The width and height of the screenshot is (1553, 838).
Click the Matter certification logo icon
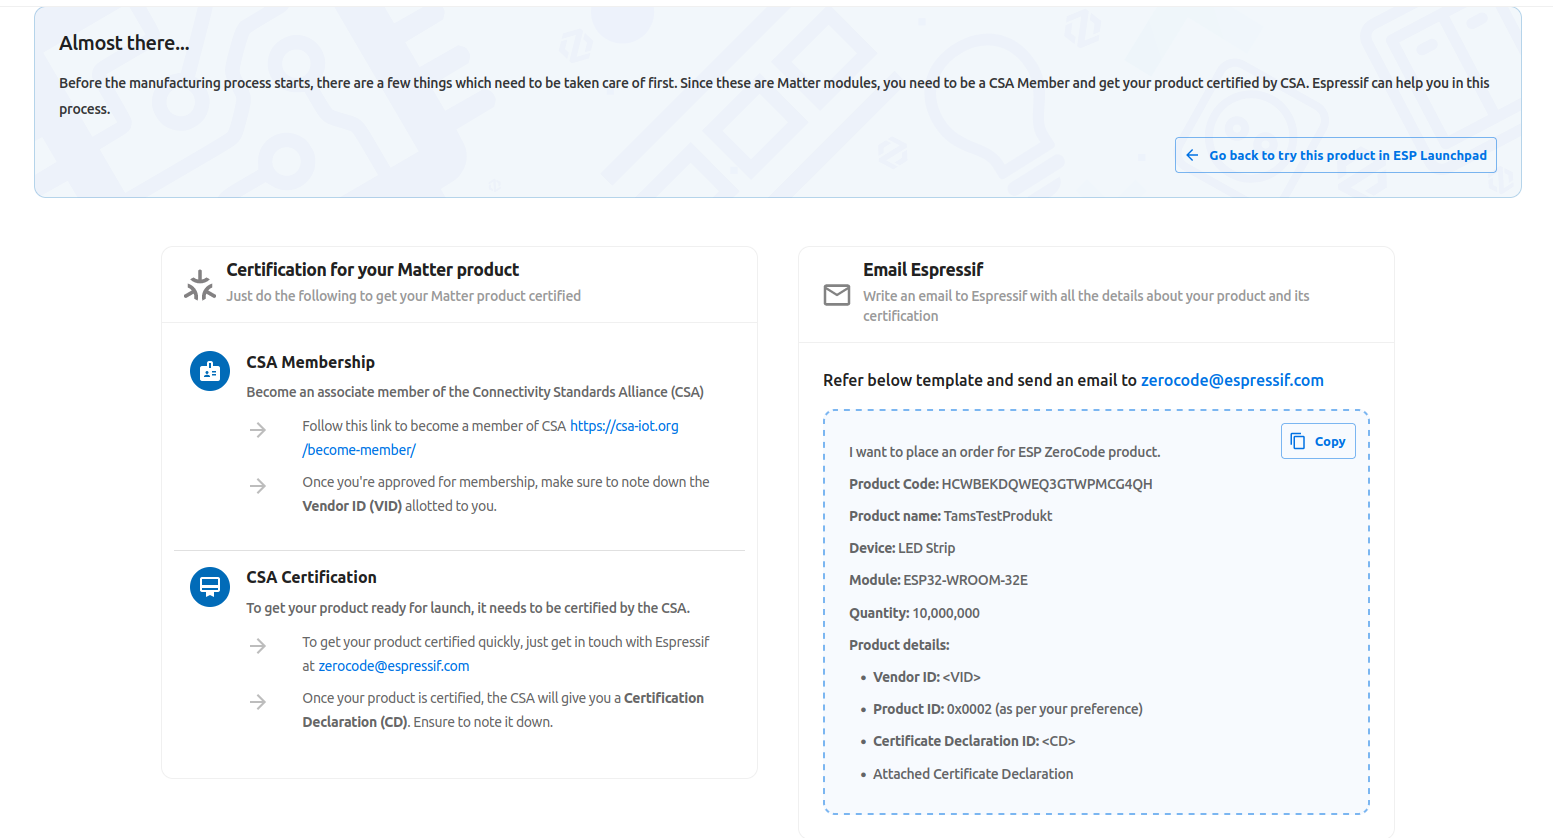200,285
